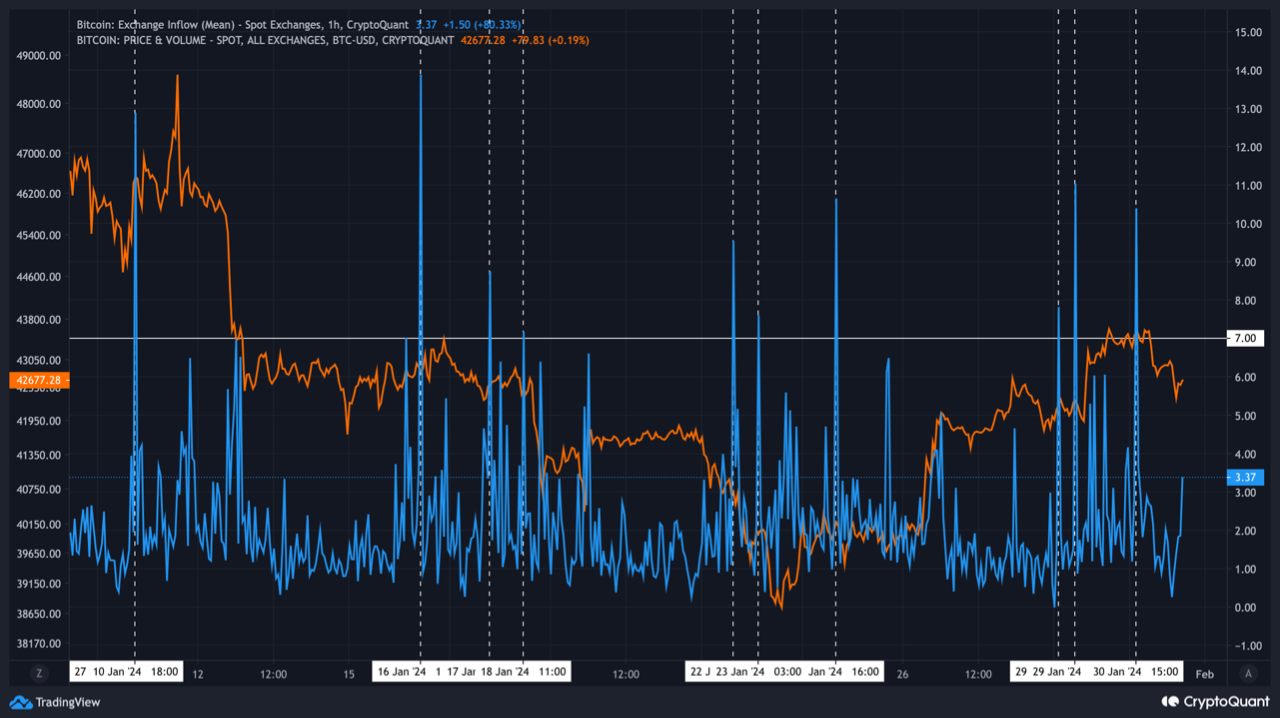The image size is (1280, 718).
Task: Click the 16 Jan '24 date marker
Action: (x=403, y=672)
